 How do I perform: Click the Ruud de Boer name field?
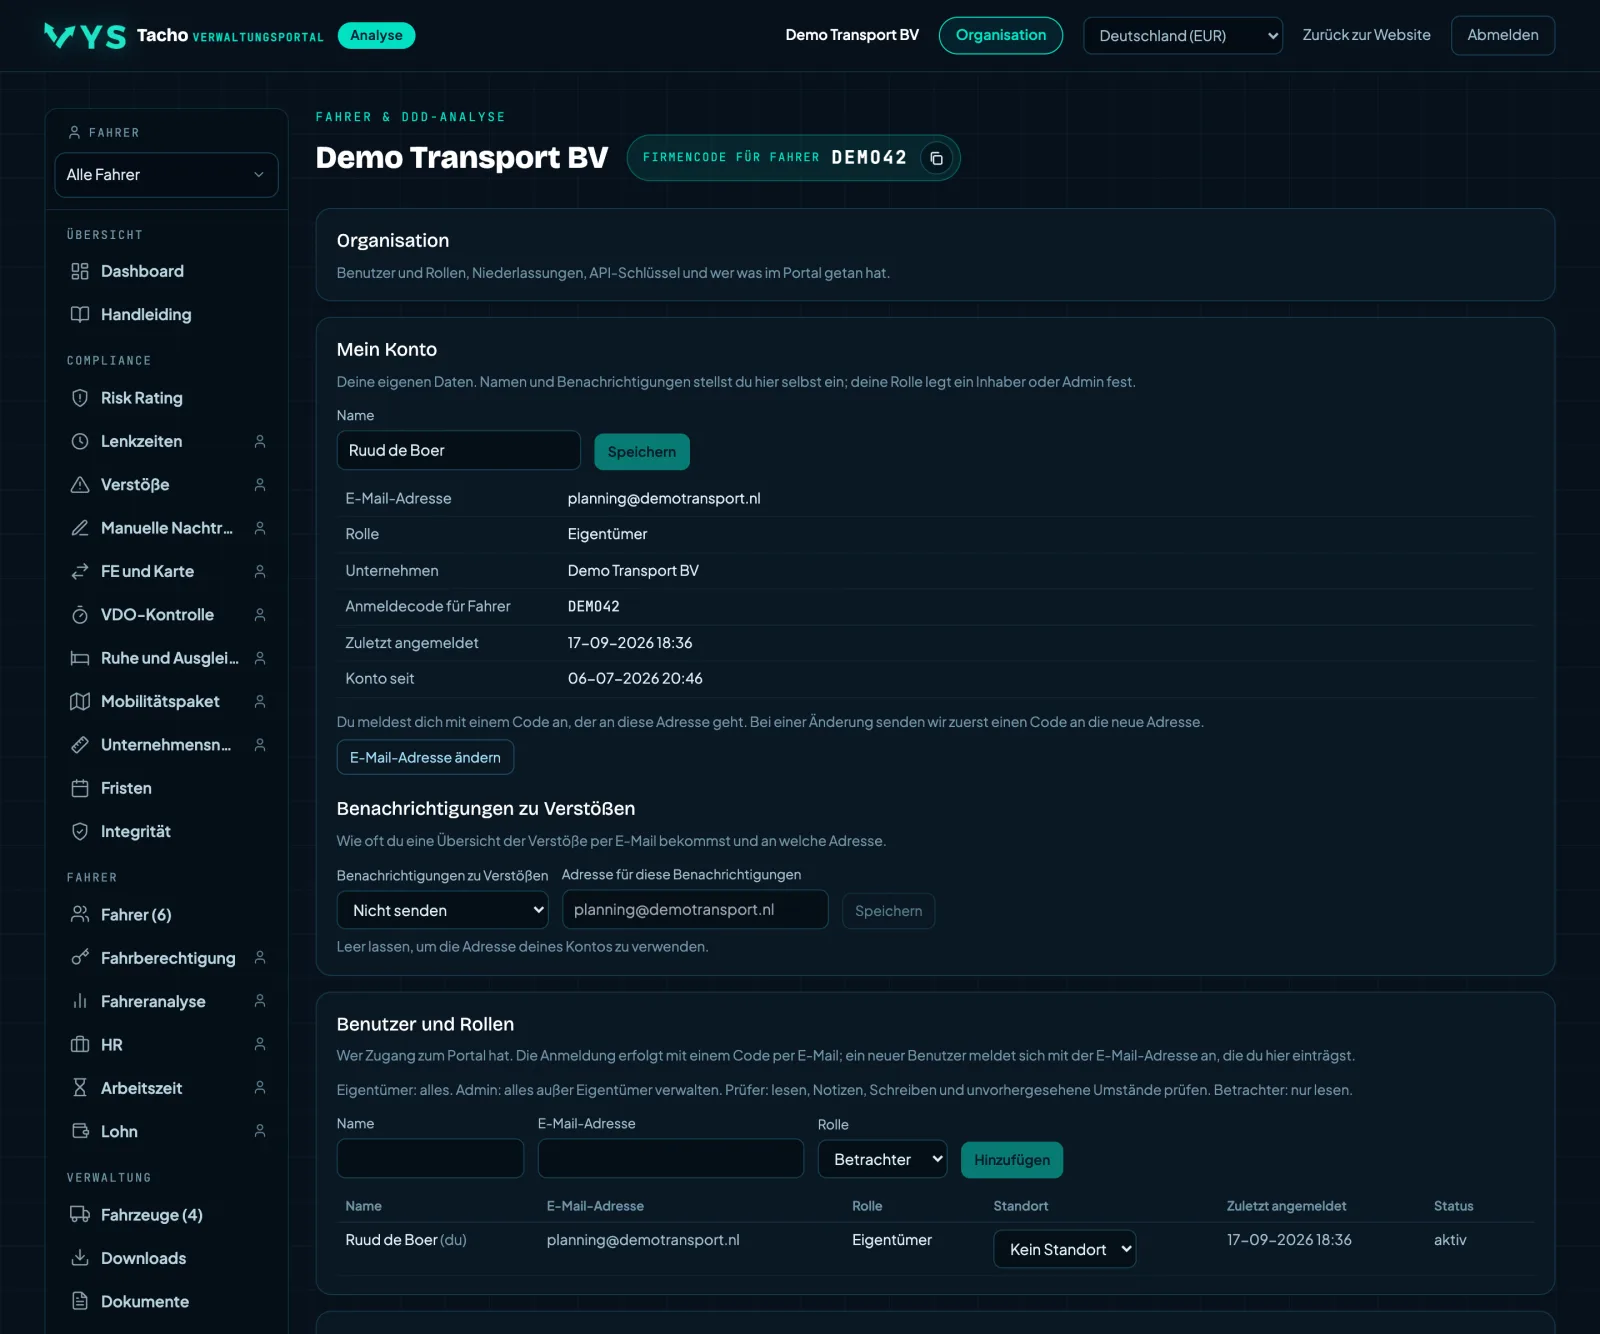[x=459, y=450]
